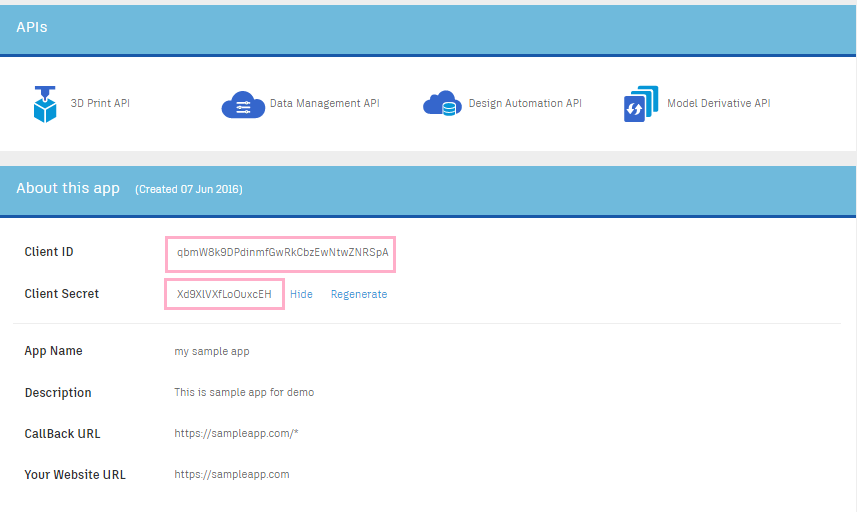This screenshot has width=857, height=512.
Task: Click the app name 'my sample app'
Action: (x=212, y=352)
